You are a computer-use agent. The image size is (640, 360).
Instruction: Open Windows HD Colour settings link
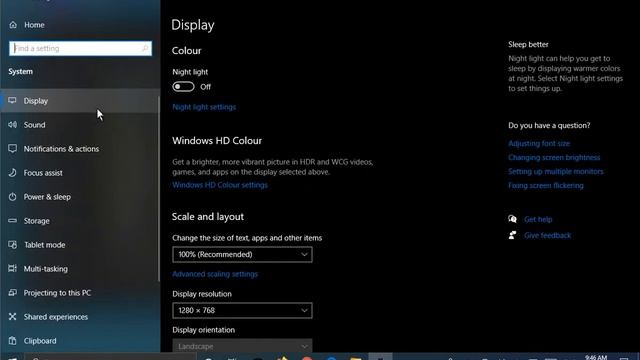click(220, 185)
